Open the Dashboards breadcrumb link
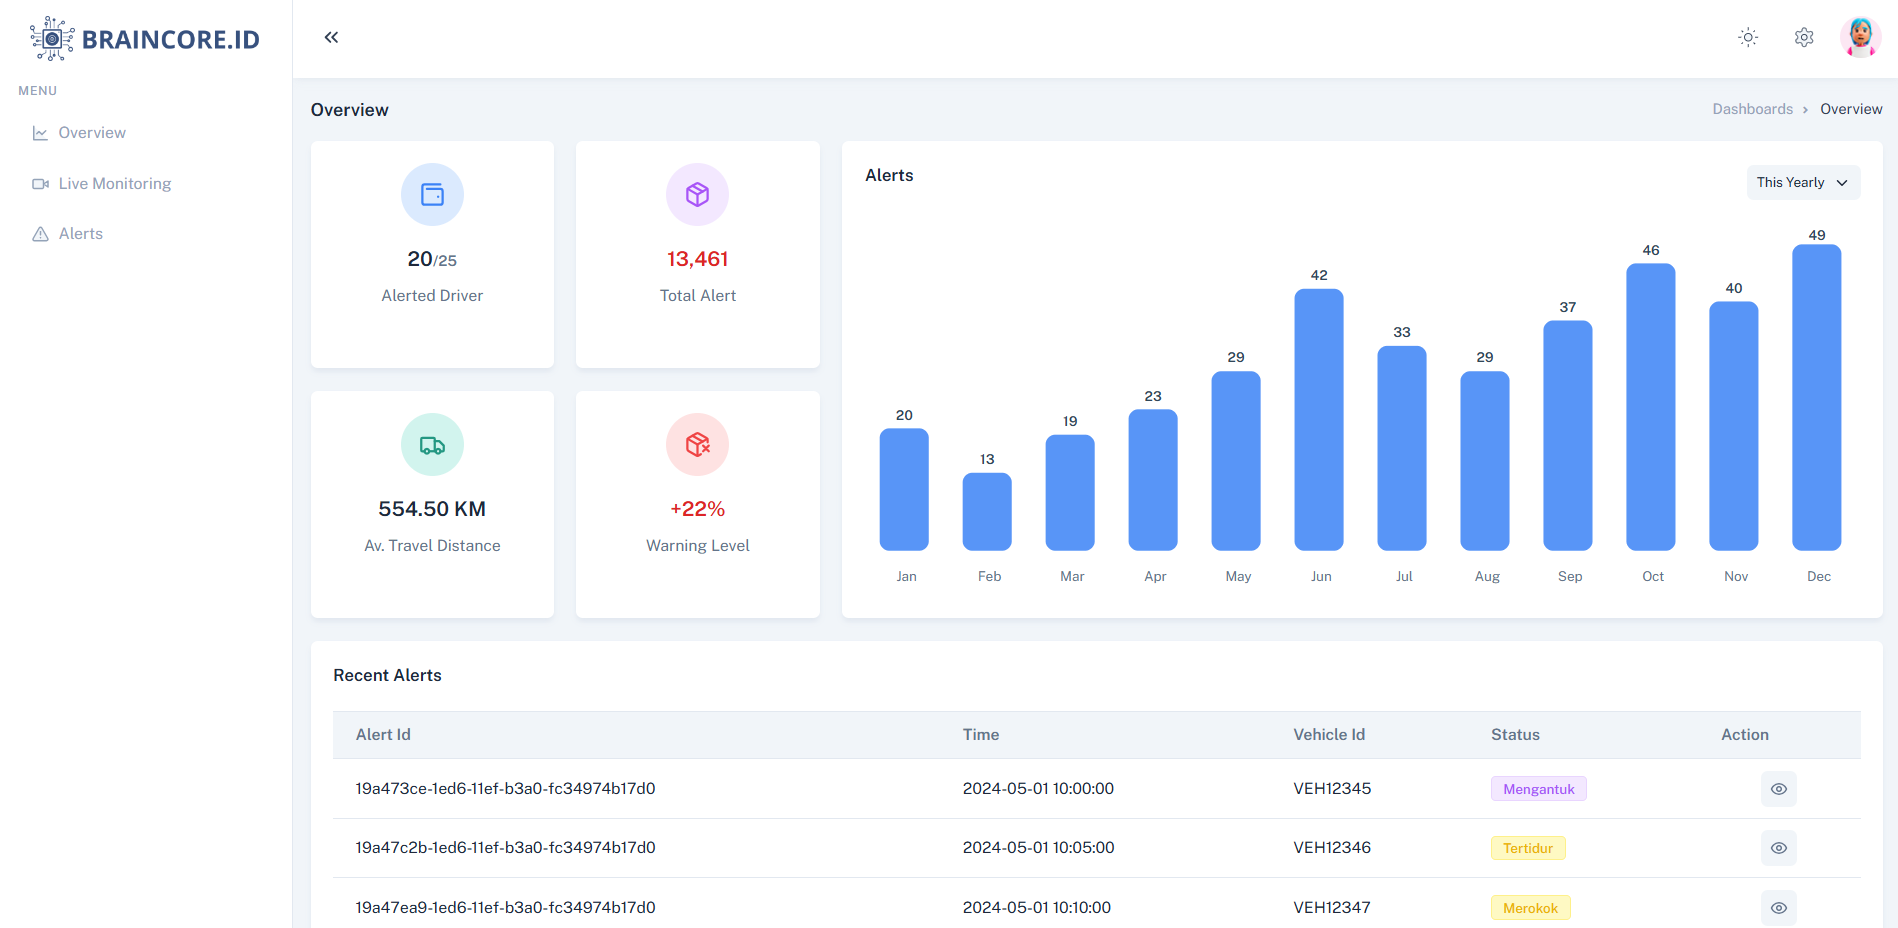Image resolution: width=1898 pixels, height=928 pixels. coord(1752,108)
